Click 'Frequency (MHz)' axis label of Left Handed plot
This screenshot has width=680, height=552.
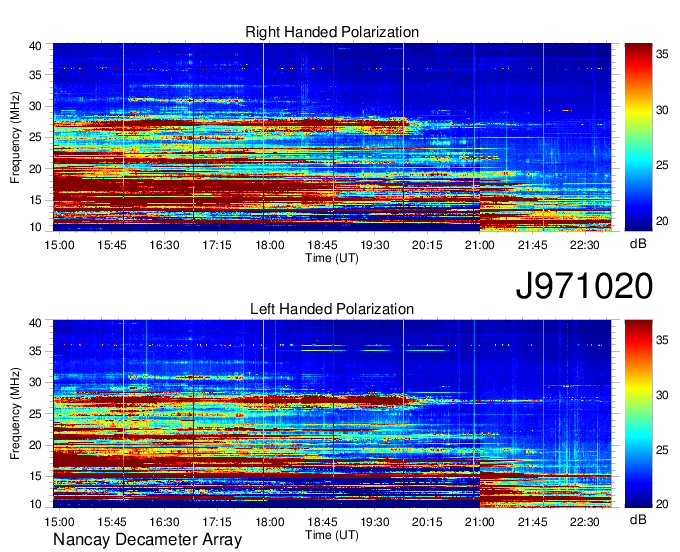coord(15,414)
